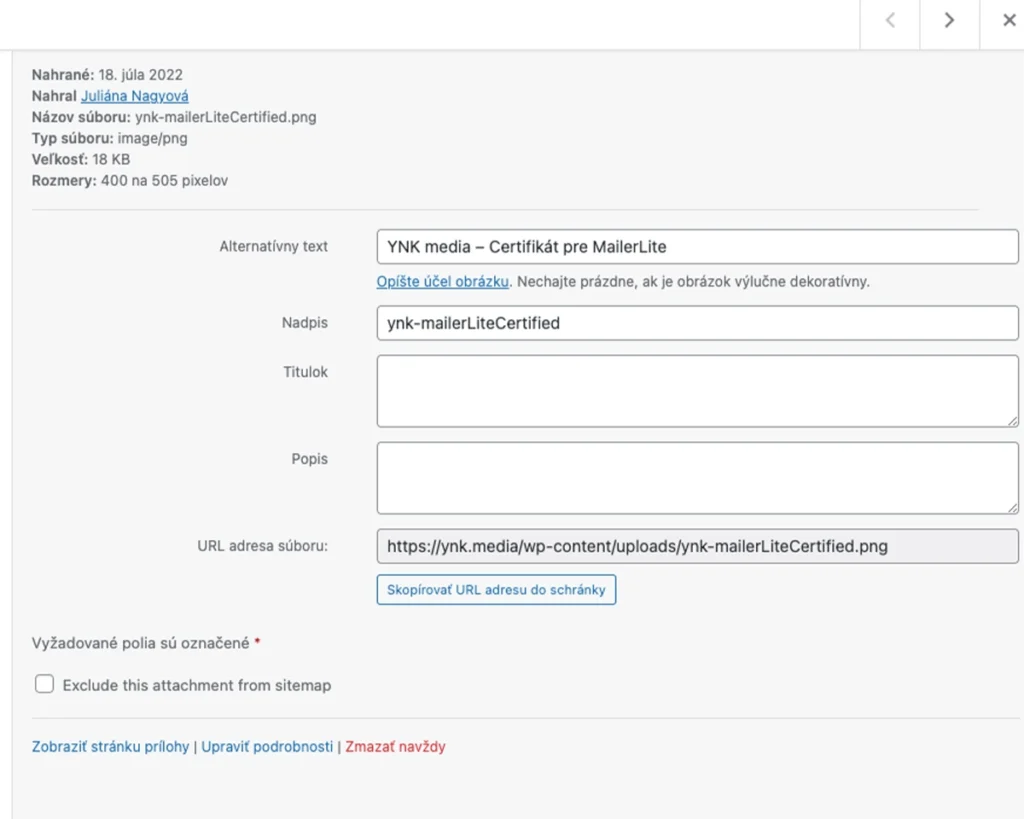
Task: Select file type text 'image/png'
Action: pyautogui.click(x=152, y=138)
